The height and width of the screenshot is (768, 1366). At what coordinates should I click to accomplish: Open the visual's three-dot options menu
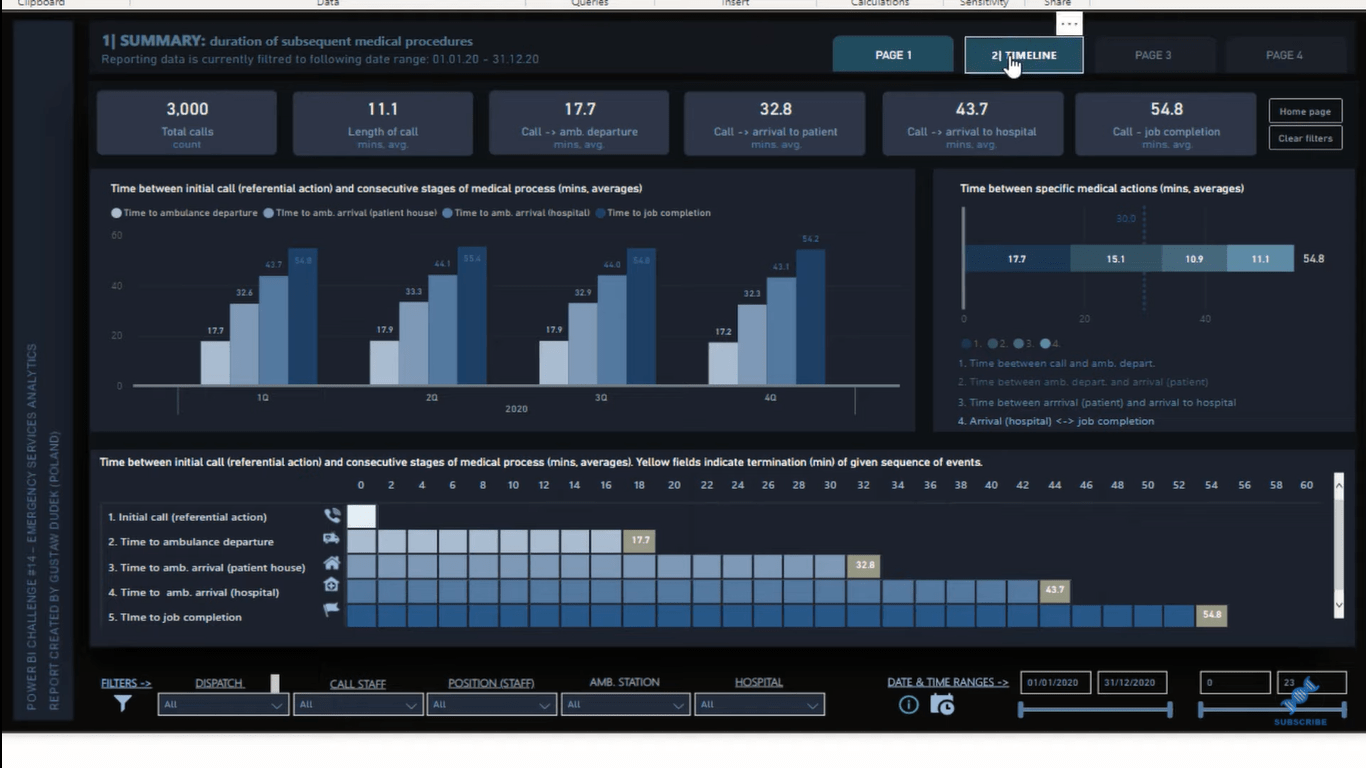(1069, 23)
